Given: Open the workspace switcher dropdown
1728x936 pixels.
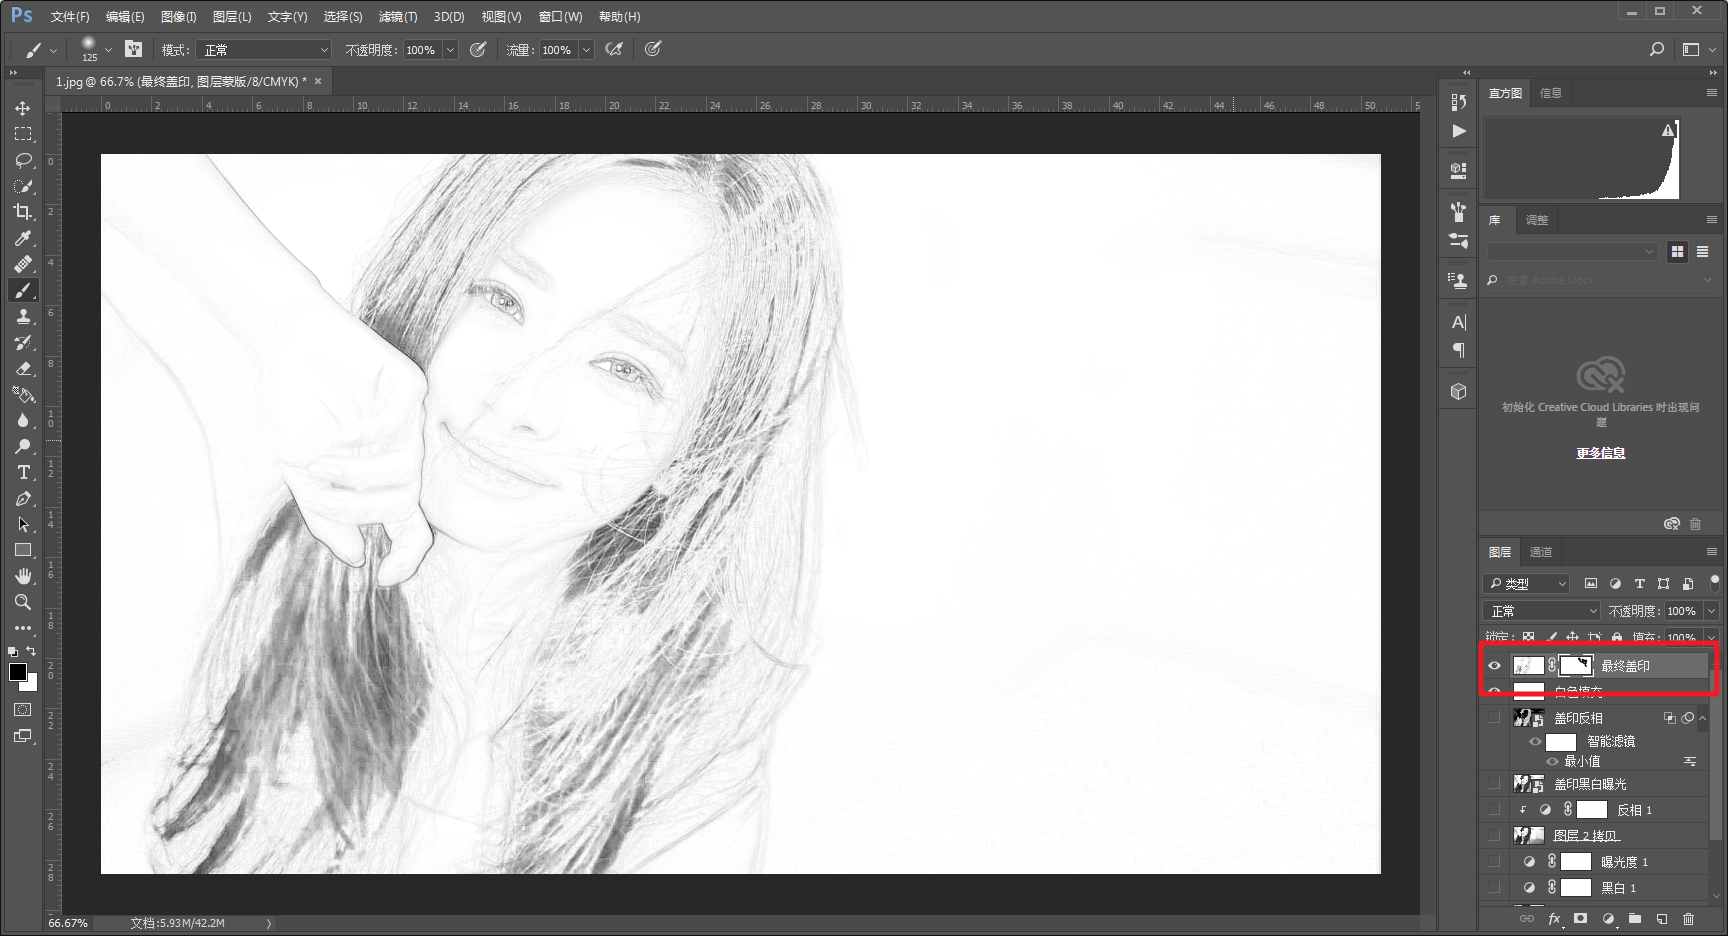Looking at the screenshot, I should pos(1698,49).
